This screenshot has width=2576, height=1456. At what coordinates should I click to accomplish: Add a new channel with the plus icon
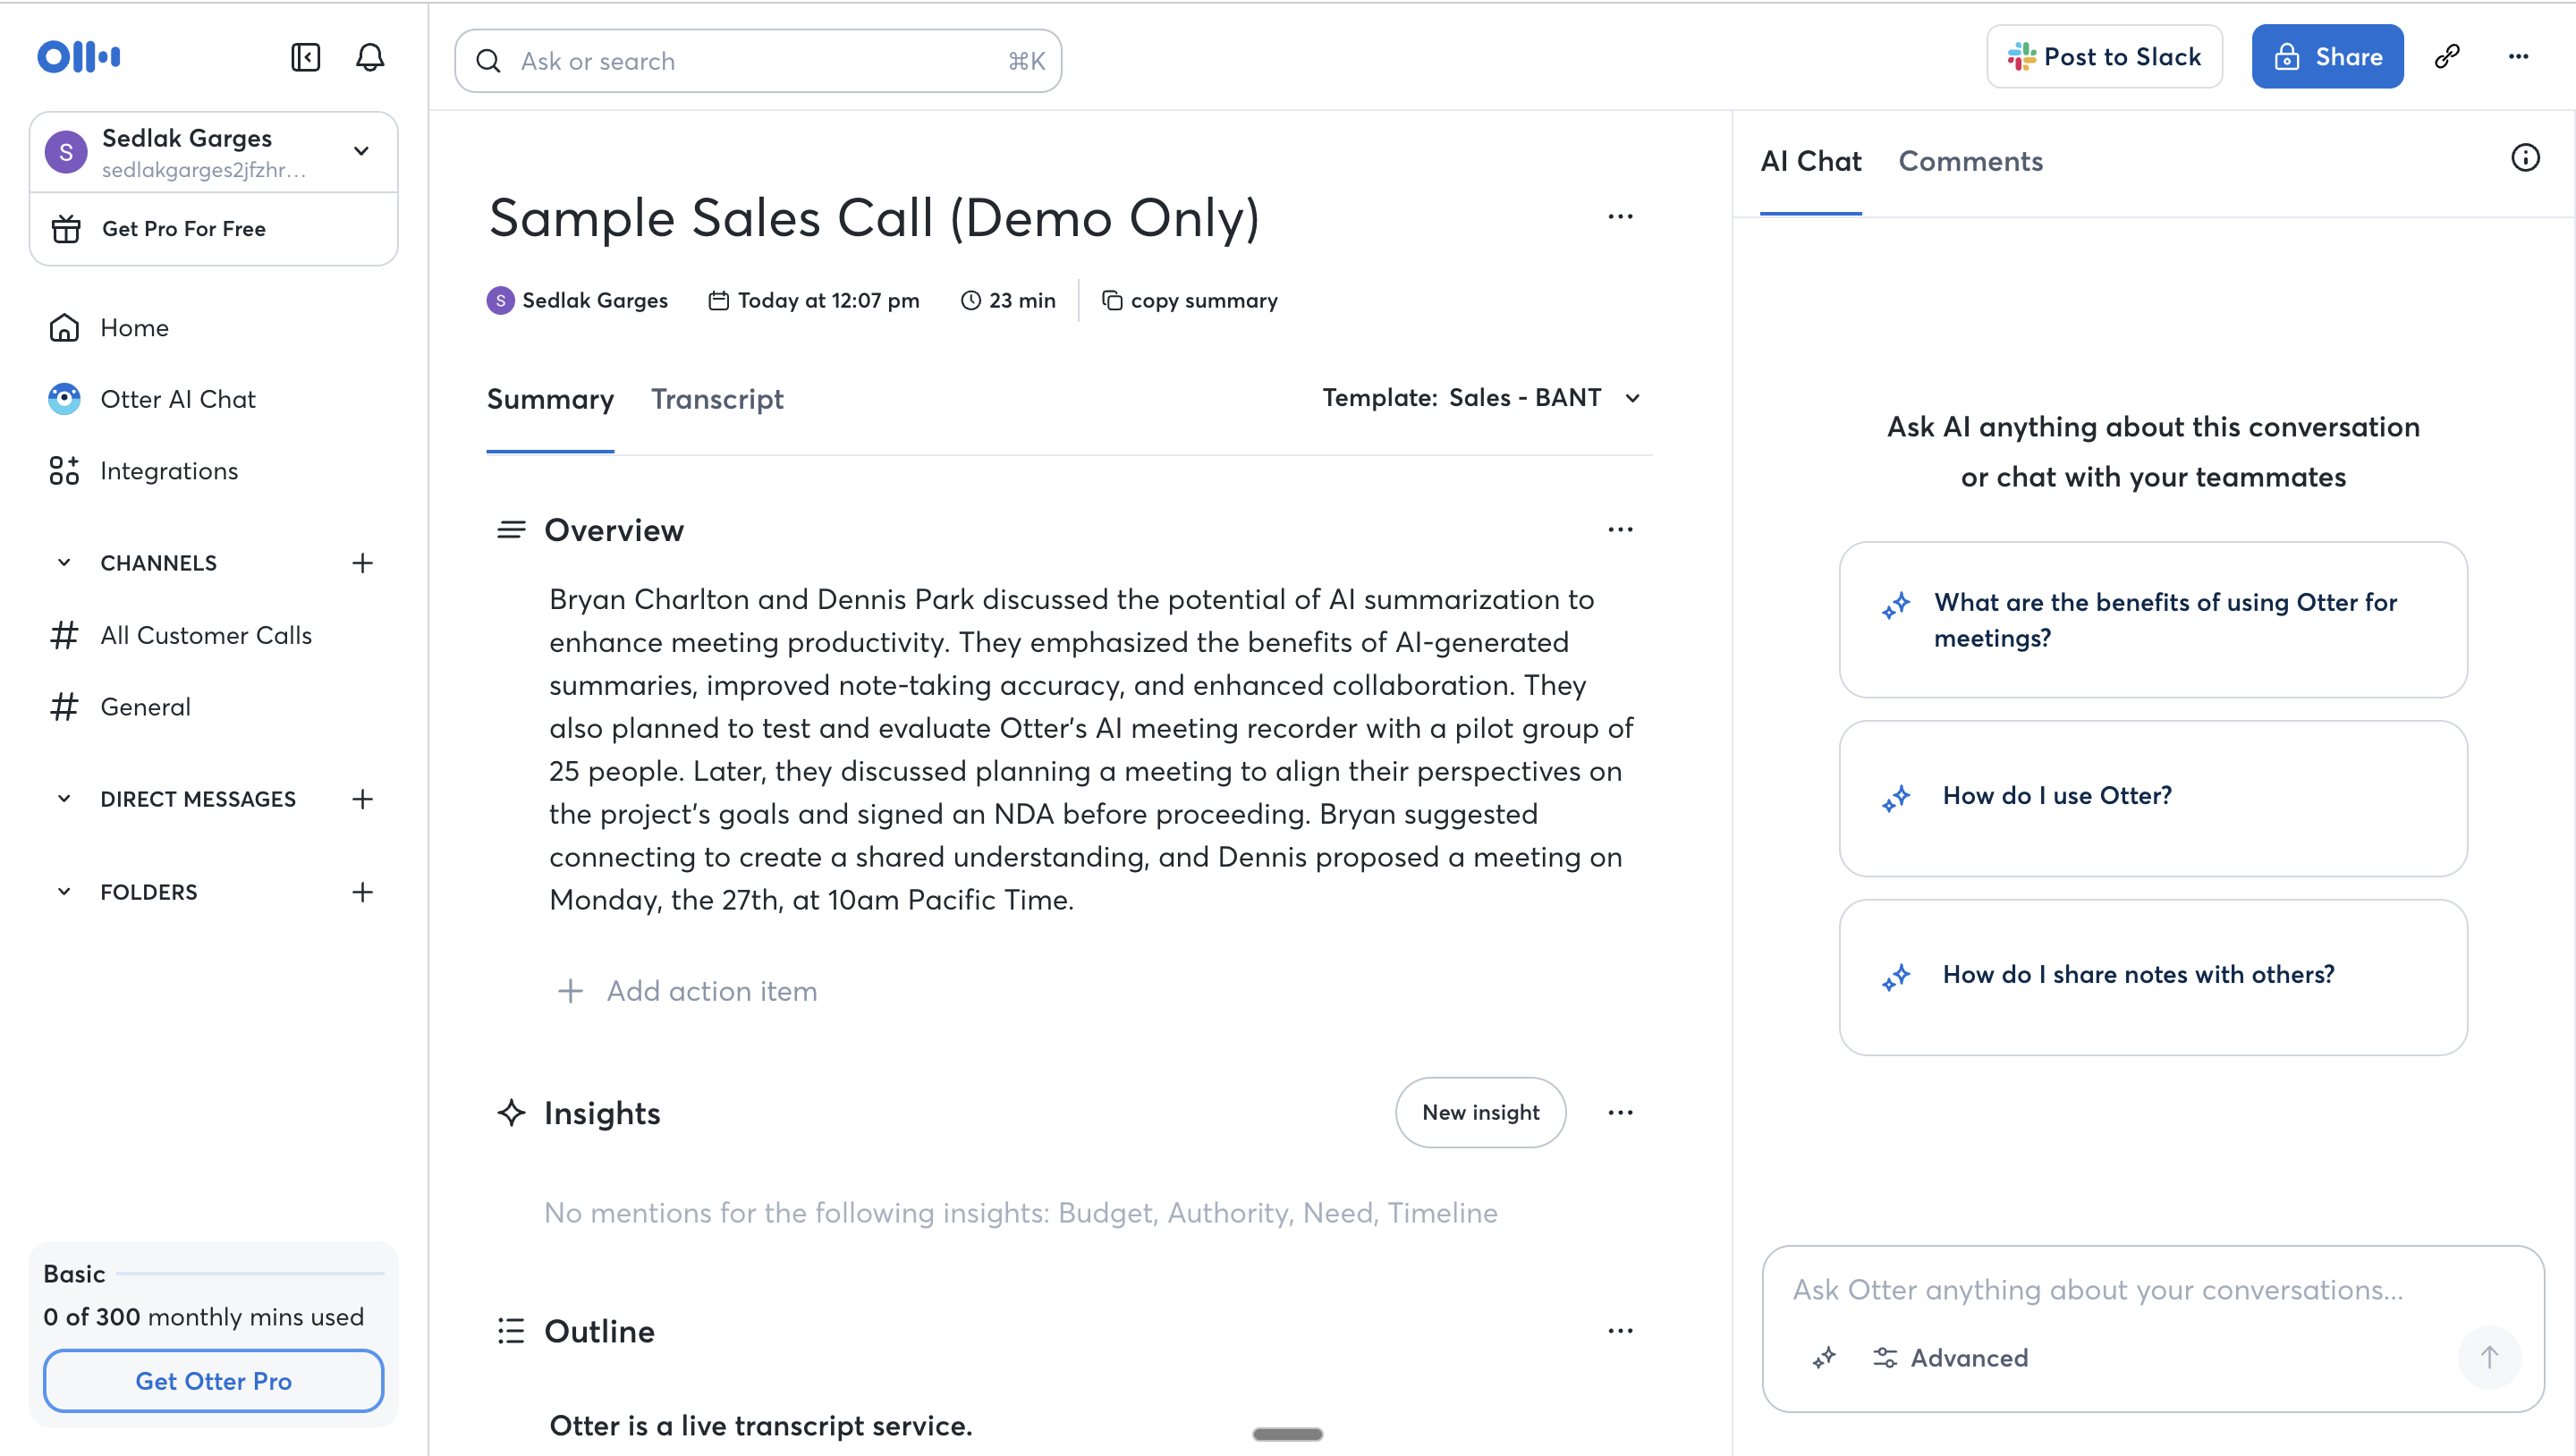click(362, 562)
